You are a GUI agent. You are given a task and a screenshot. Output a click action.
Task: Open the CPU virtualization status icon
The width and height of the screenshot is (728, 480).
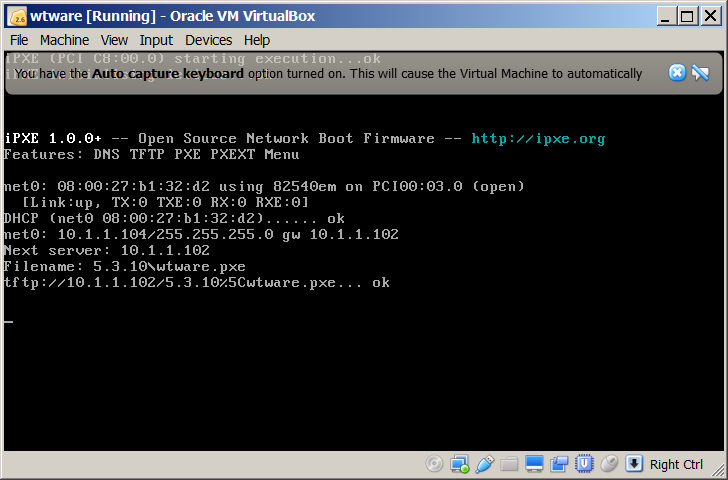tap(584, 464)
